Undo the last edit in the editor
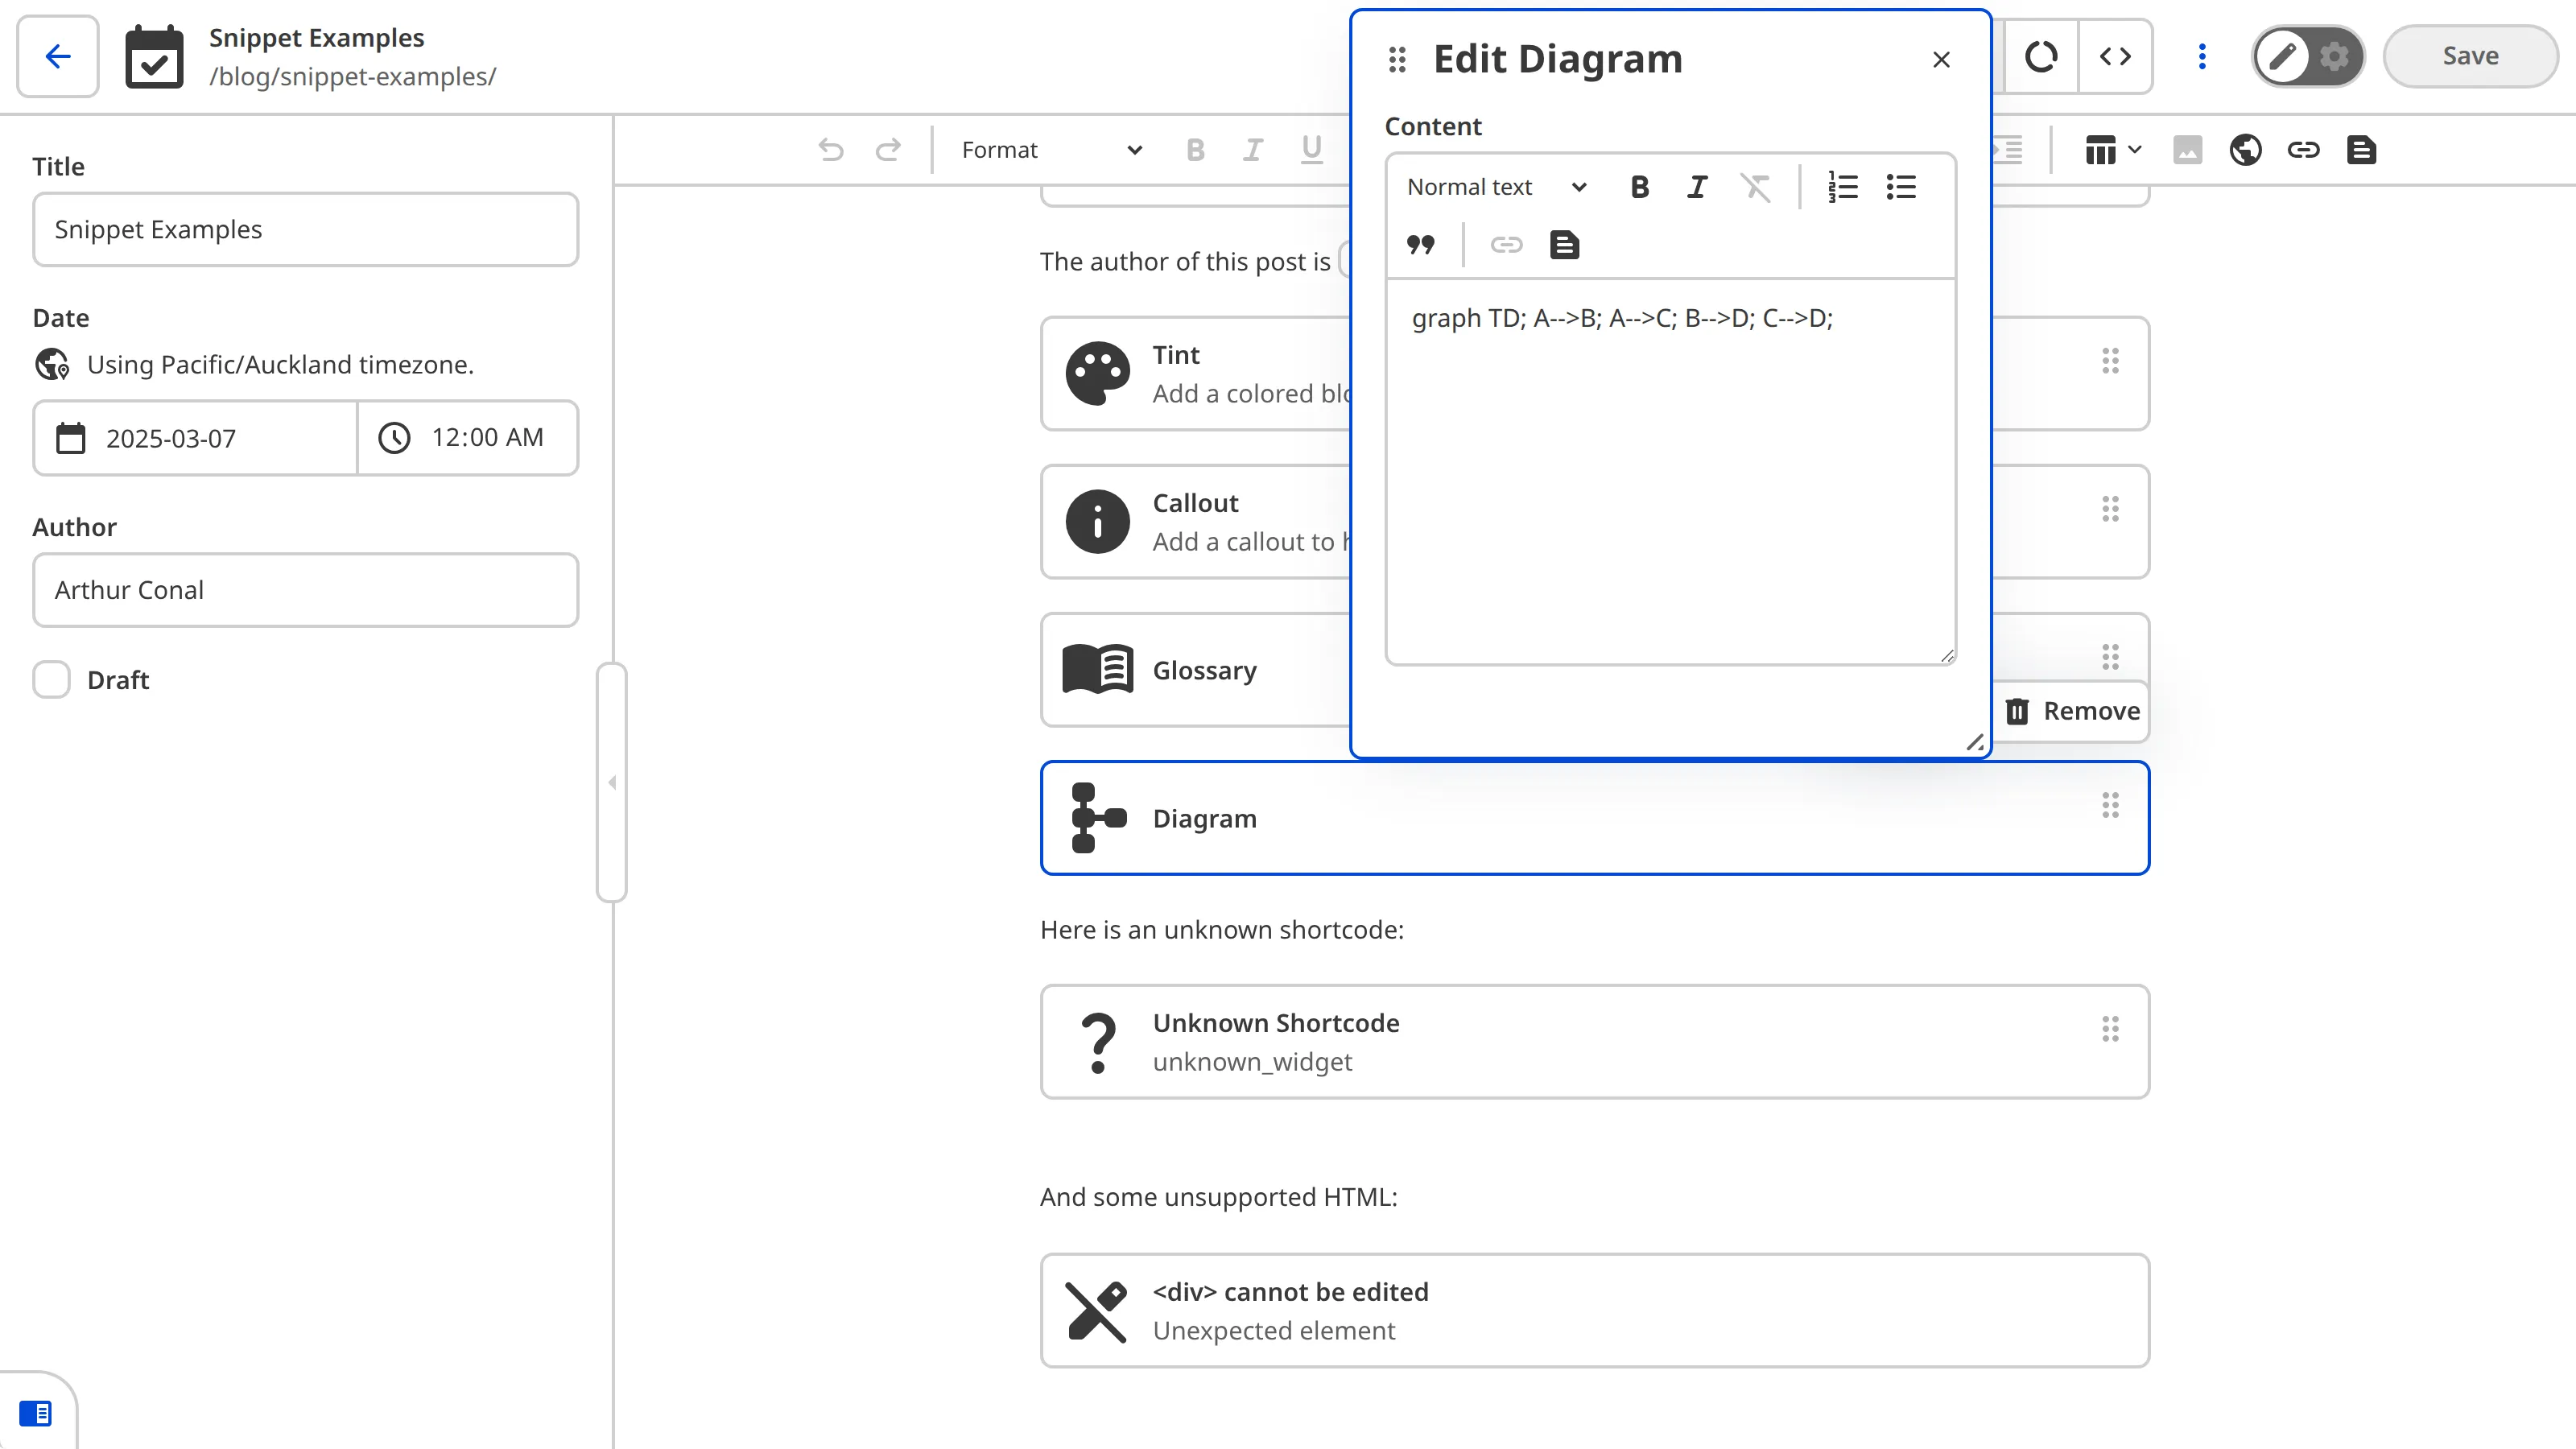This screenshot has height=1449, width=2576. (x=829, y=149)
